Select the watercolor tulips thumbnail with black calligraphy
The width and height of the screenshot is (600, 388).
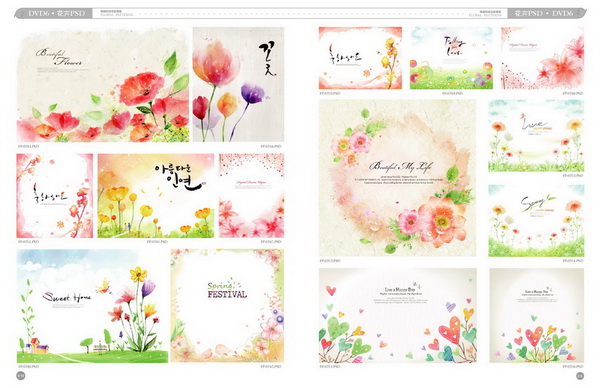coord(238,85)
